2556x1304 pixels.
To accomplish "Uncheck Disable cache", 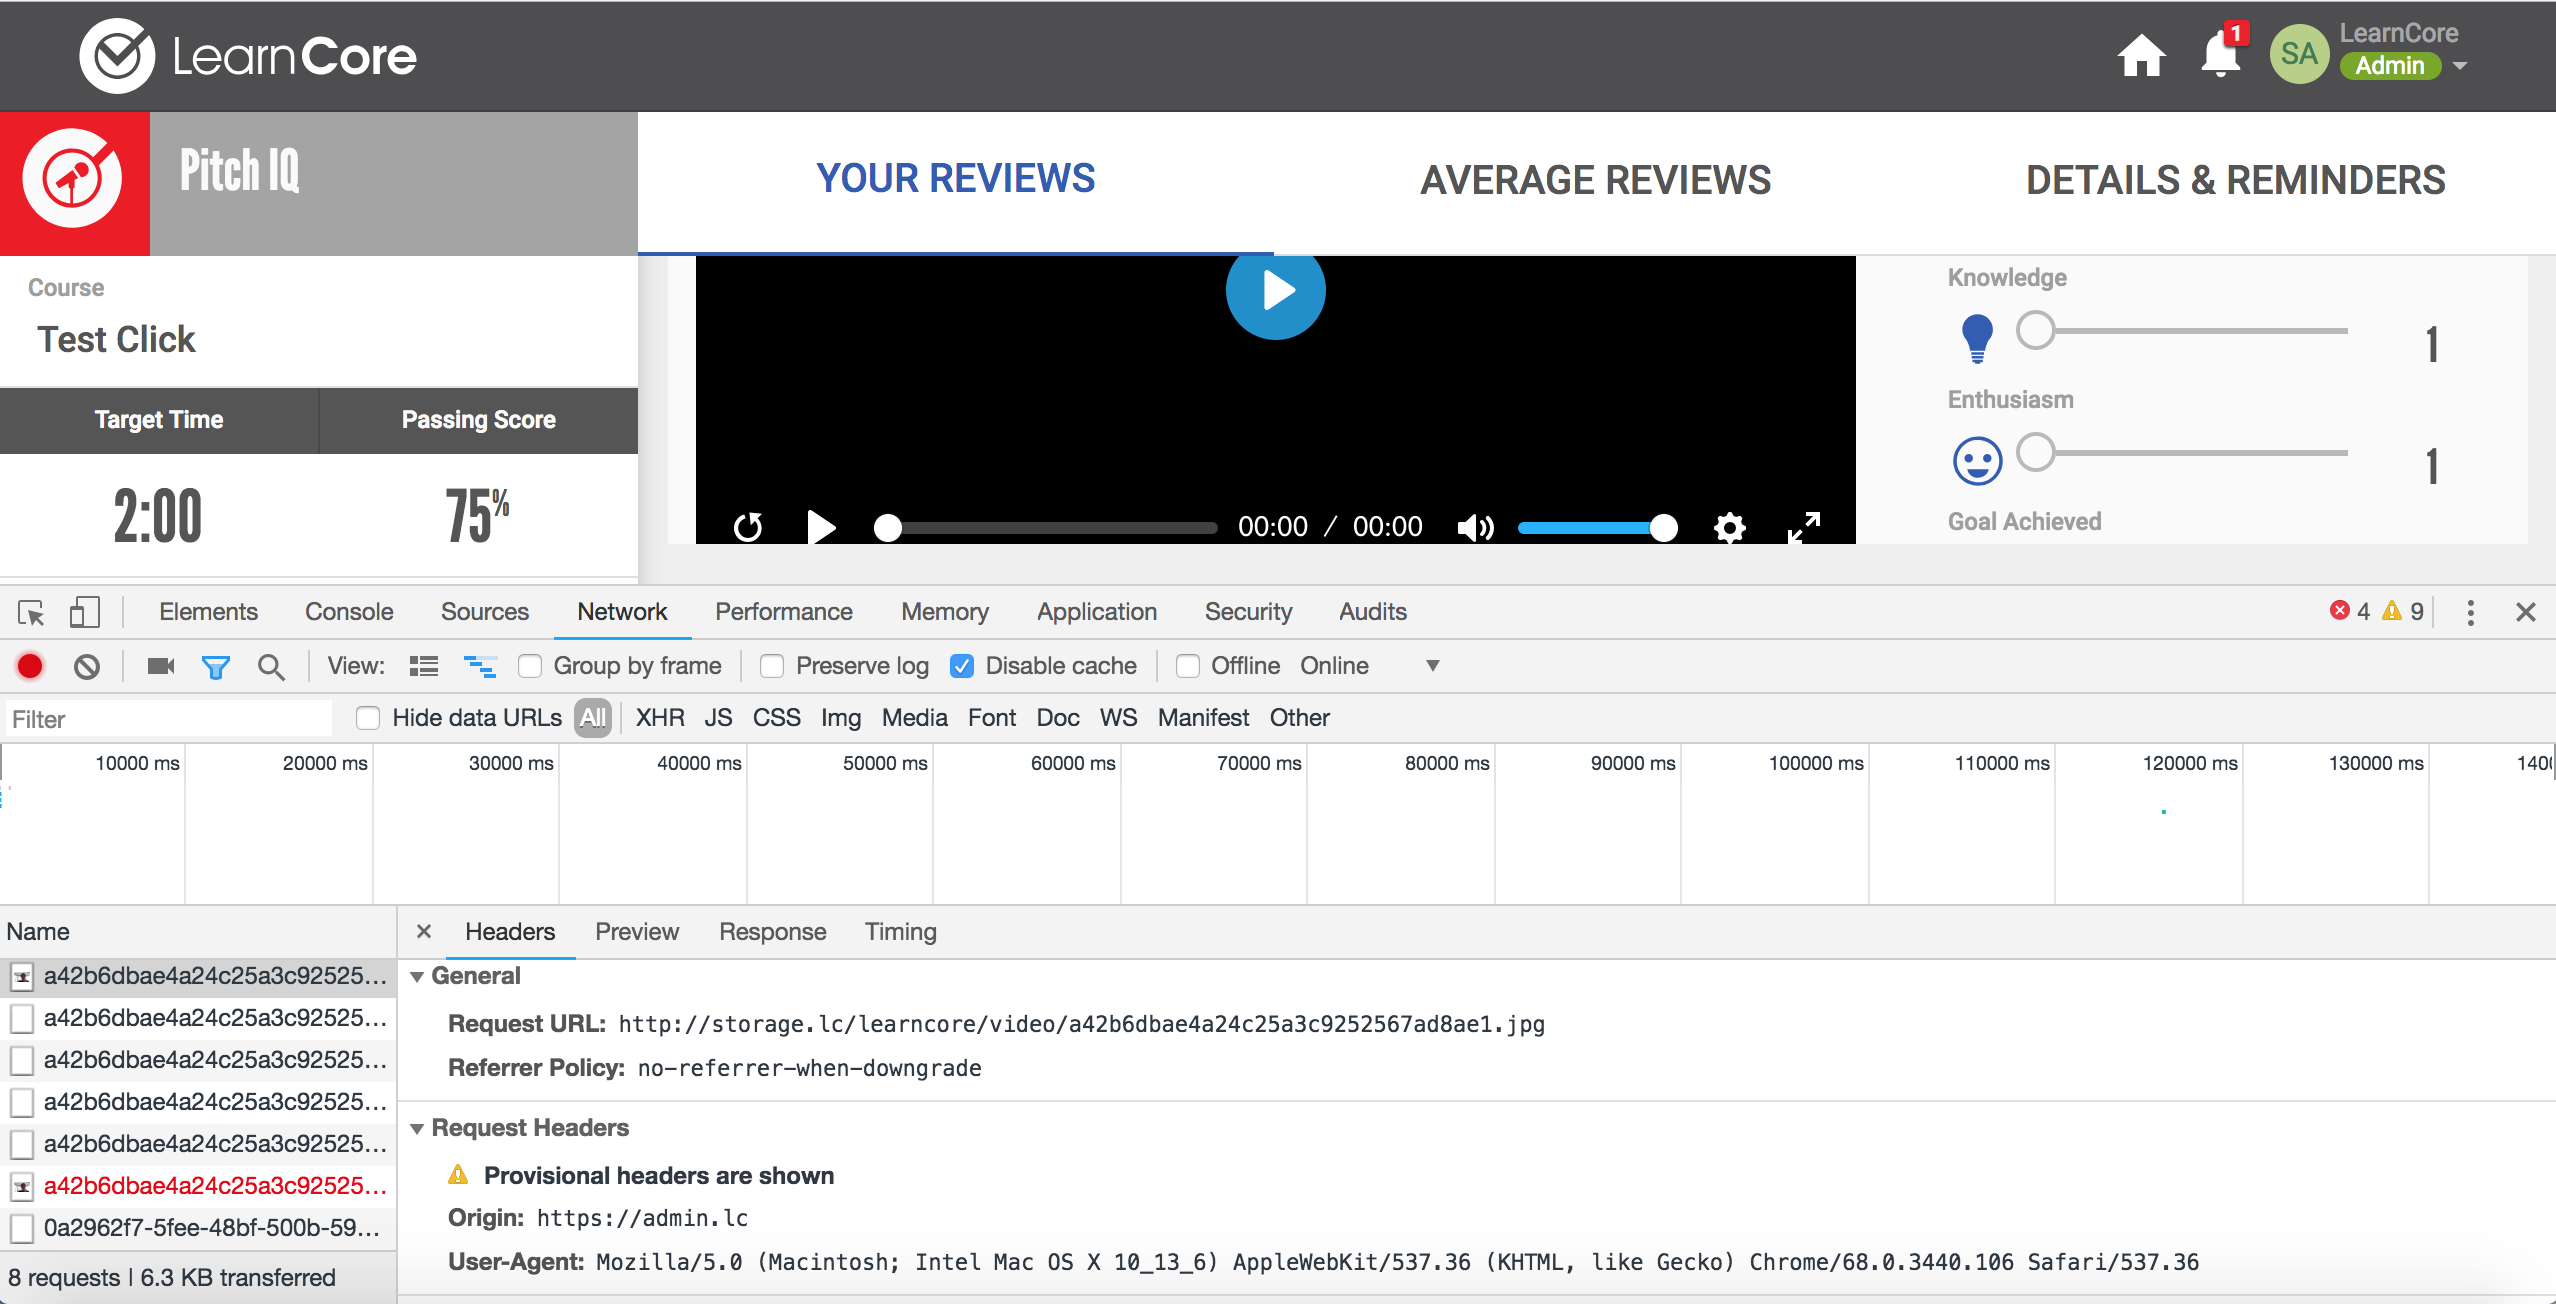I will pos(962,666).
